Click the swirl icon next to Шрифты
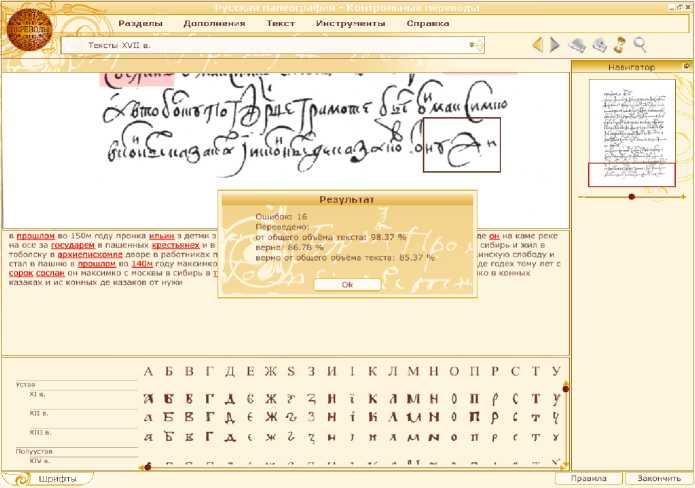The height and width of the screenshot is (488, 695). click(x=20, y=479)
